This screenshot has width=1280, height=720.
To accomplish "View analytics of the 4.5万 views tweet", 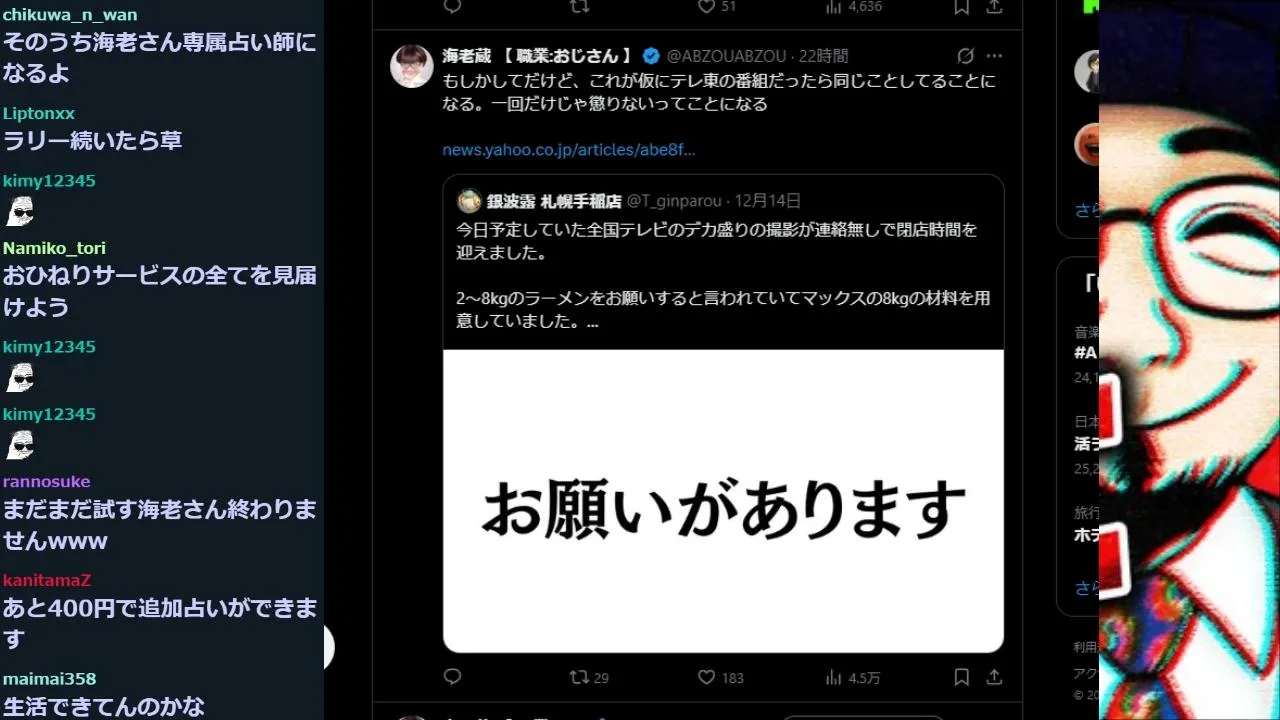I will click(x=852, y=677).
